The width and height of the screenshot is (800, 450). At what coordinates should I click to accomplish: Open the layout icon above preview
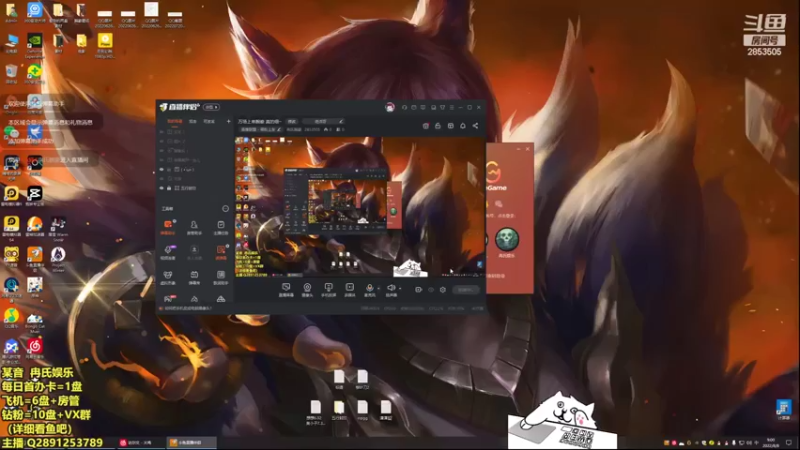pos(451,126)
